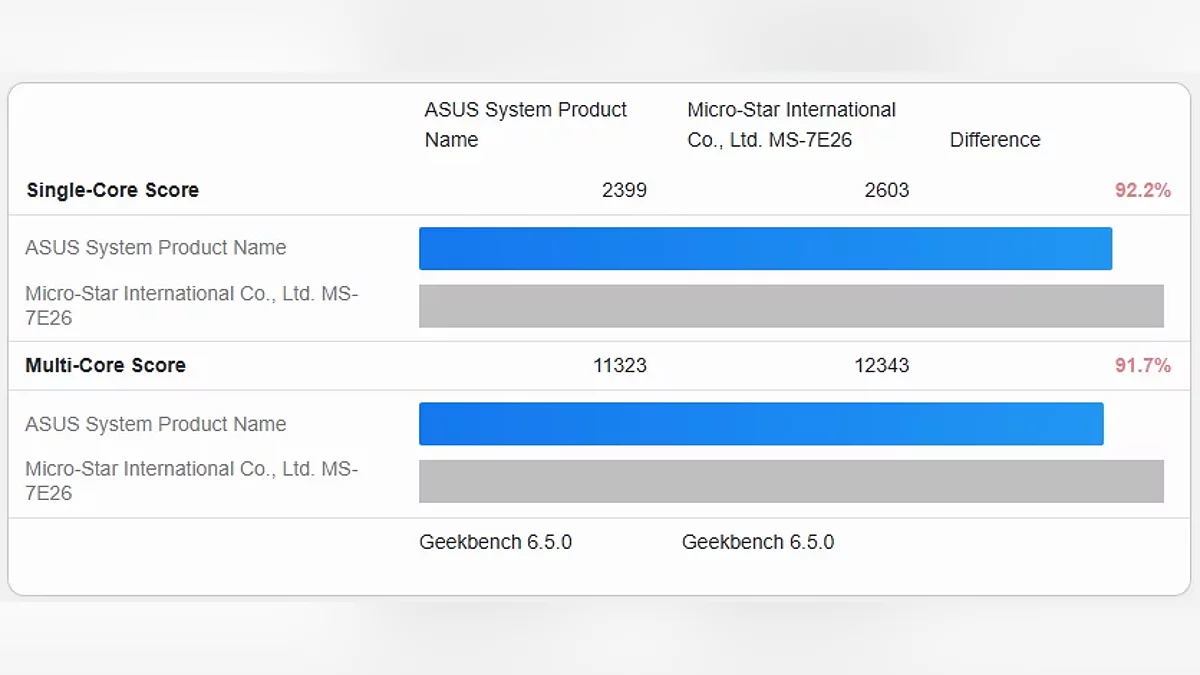
Task: Click the blue ASUS multi-core bar
Action: (x=760, y=424)
